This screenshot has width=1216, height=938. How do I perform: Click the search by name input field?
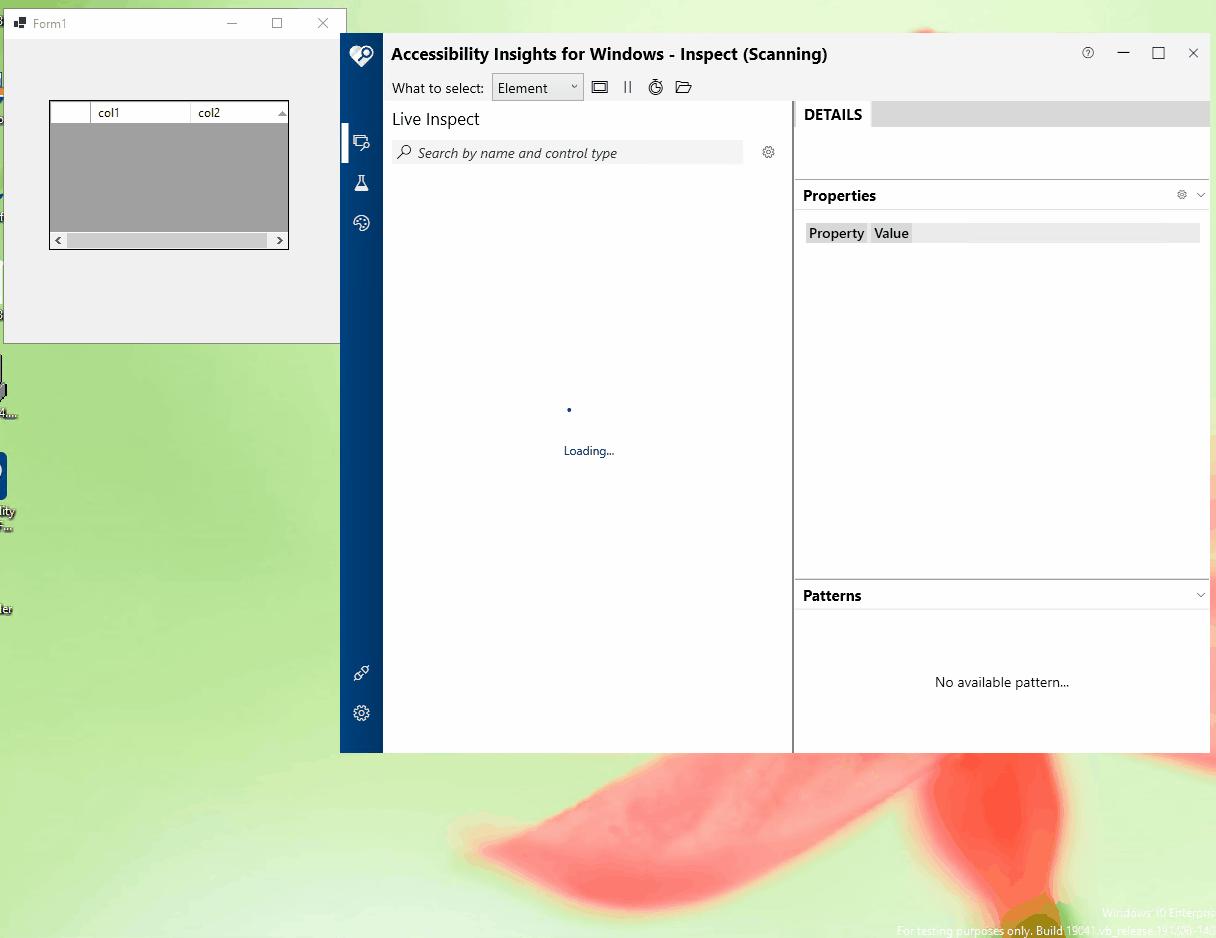click(x=567, y=152)
